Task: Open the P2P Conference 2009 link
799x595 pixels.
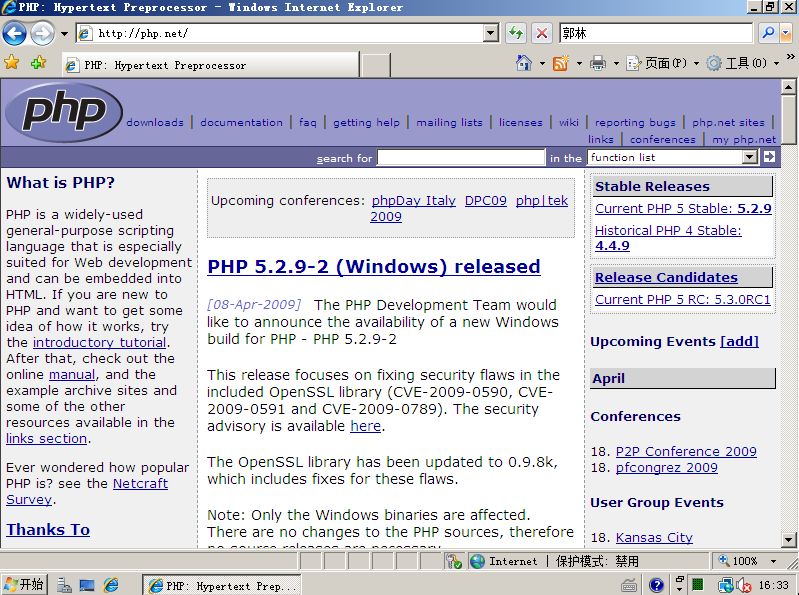Action: tap(686, 451)
